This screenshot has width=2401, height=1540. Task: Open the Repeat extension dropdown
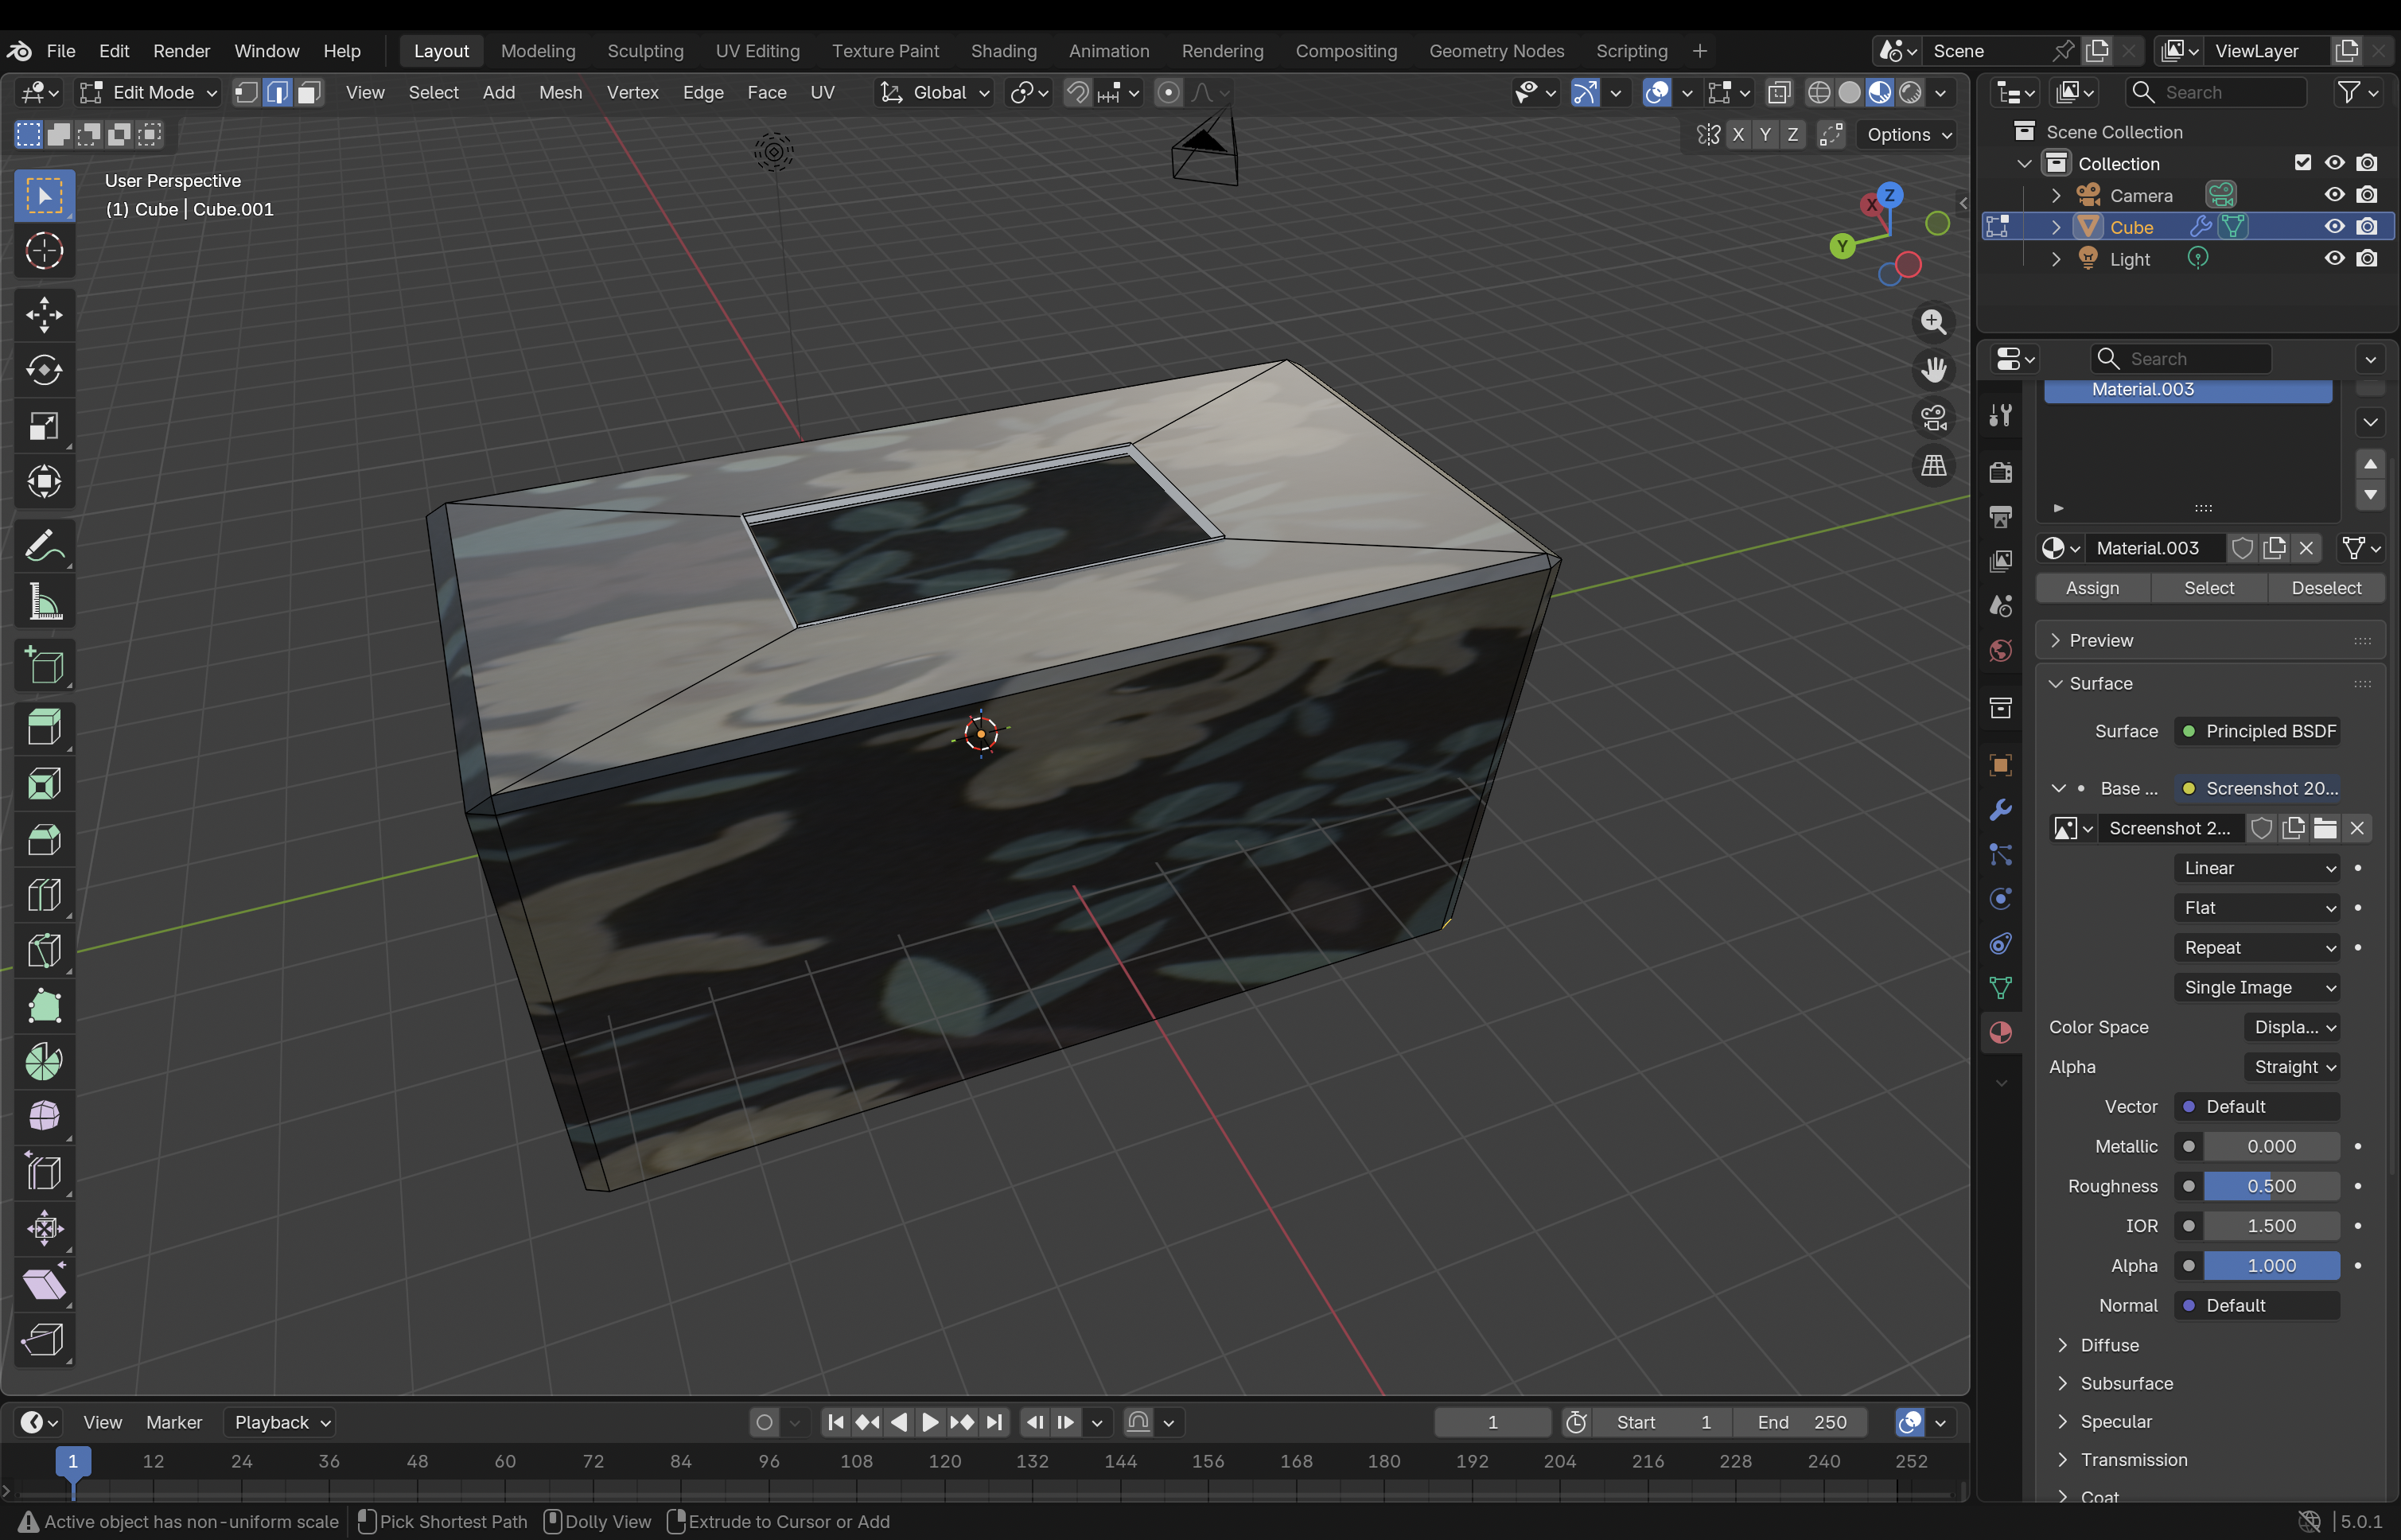point(2257,947)
